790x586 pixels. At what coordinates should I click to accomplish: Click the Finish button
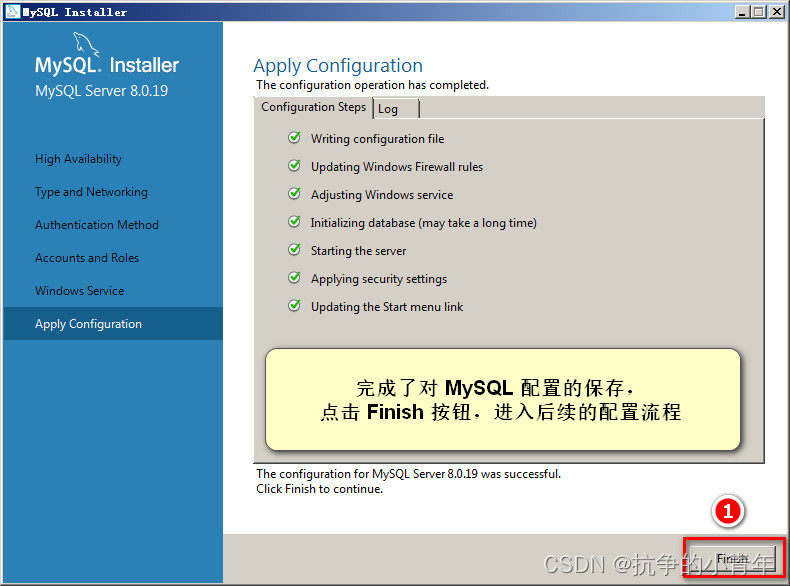point(733,558)
